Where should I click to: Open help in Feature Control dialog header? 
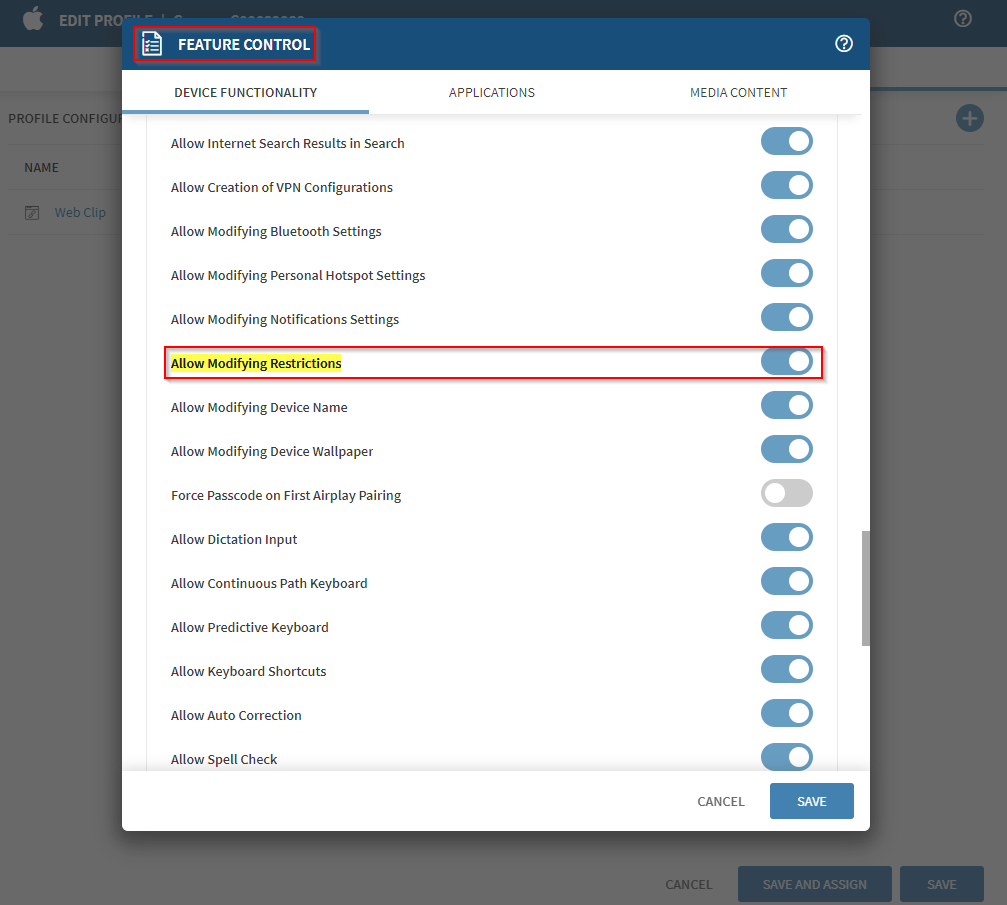point(844,44)
